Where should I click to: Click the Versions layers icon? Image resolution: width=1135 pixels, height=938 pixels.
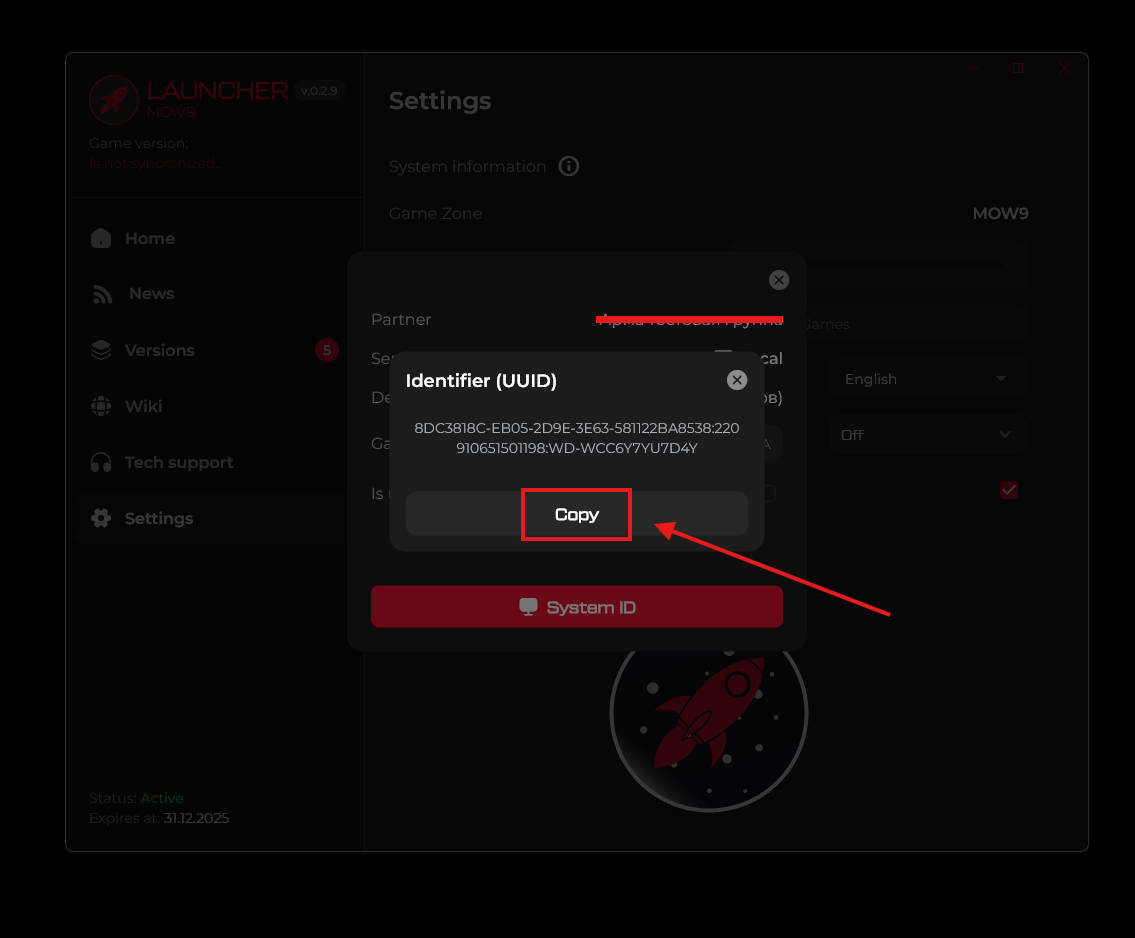(x=101, y=350)
